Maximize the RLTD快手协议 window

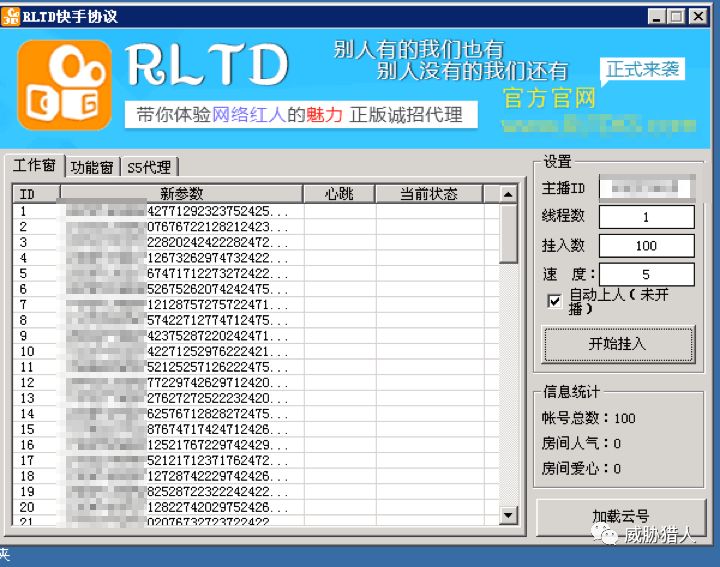pos(675,17)
